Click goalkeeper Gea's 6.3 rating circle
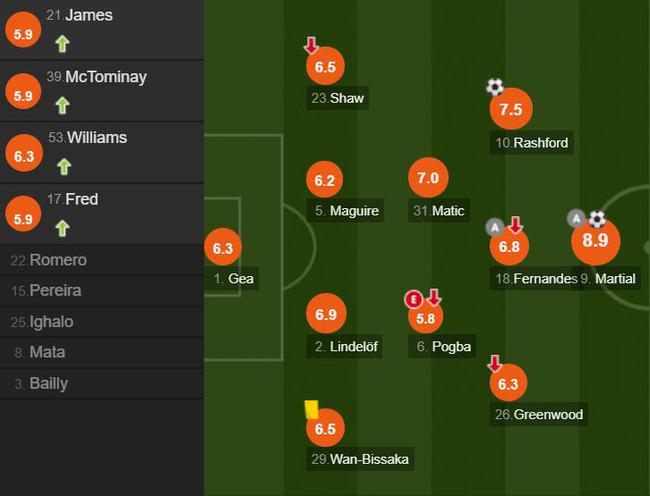 click(223, 247)
